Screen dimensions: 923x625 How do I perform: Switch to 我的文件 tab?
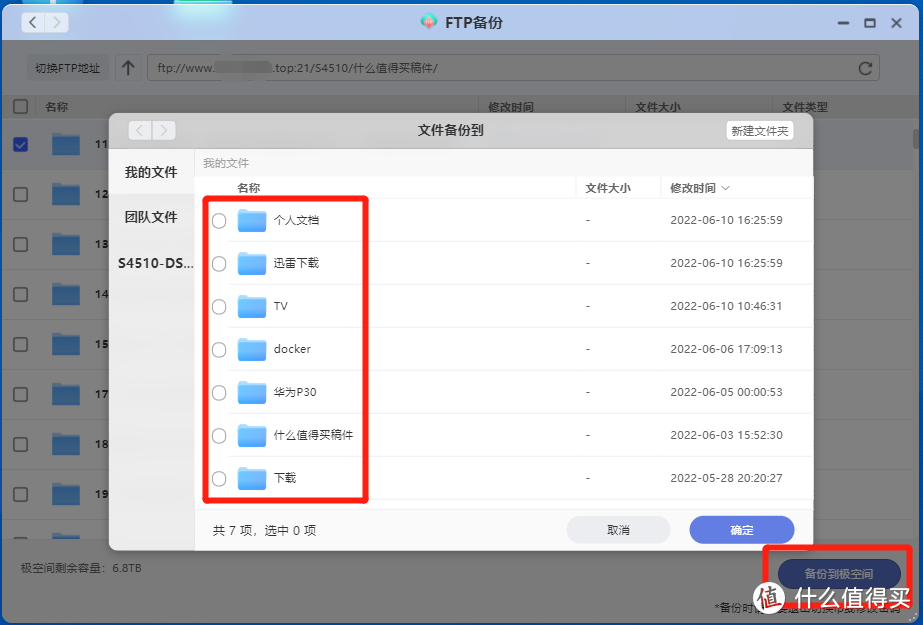pyautogui.click(x=151, y=172)
